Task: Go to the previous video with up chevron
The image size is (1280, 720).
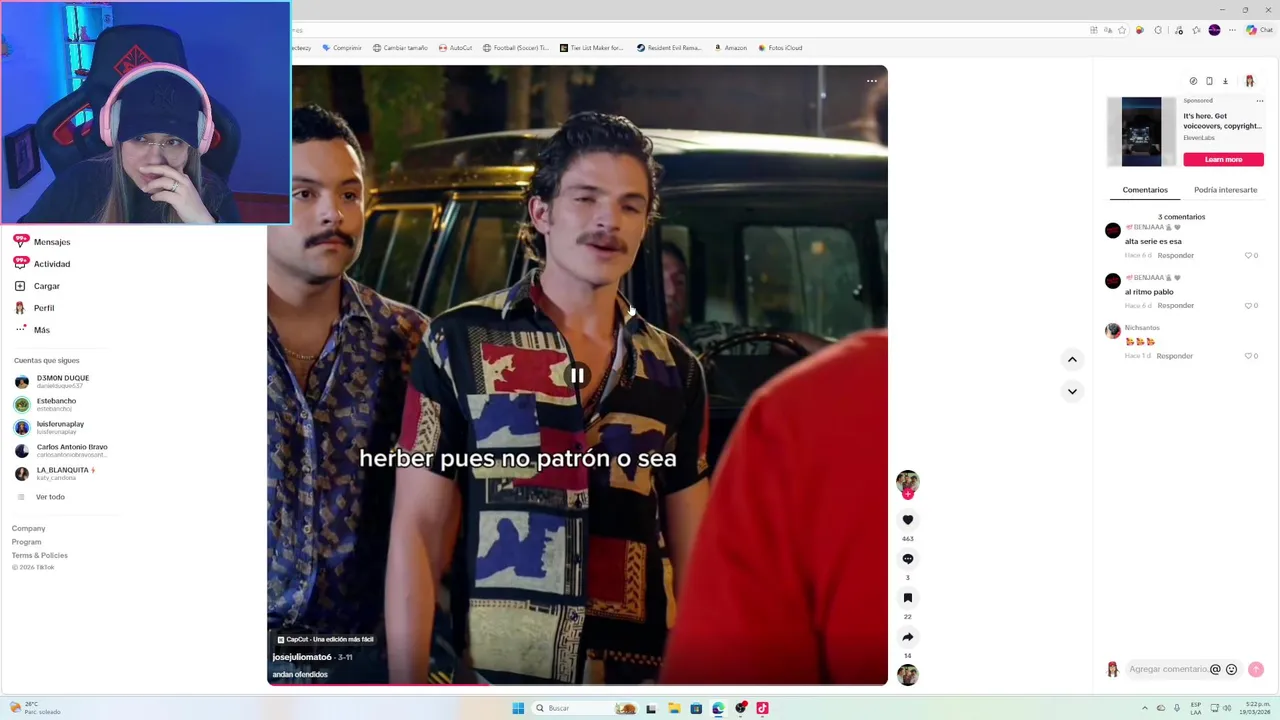Action: point(1072,359)
